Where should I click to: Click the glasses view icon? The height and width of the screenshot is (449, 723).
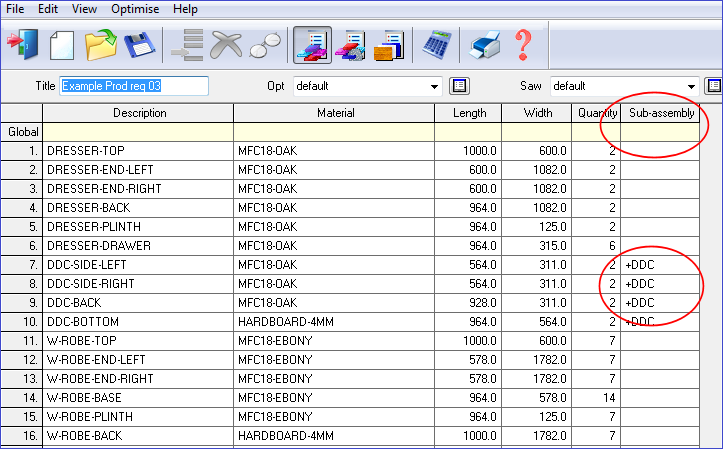click(x=265, y=45)
